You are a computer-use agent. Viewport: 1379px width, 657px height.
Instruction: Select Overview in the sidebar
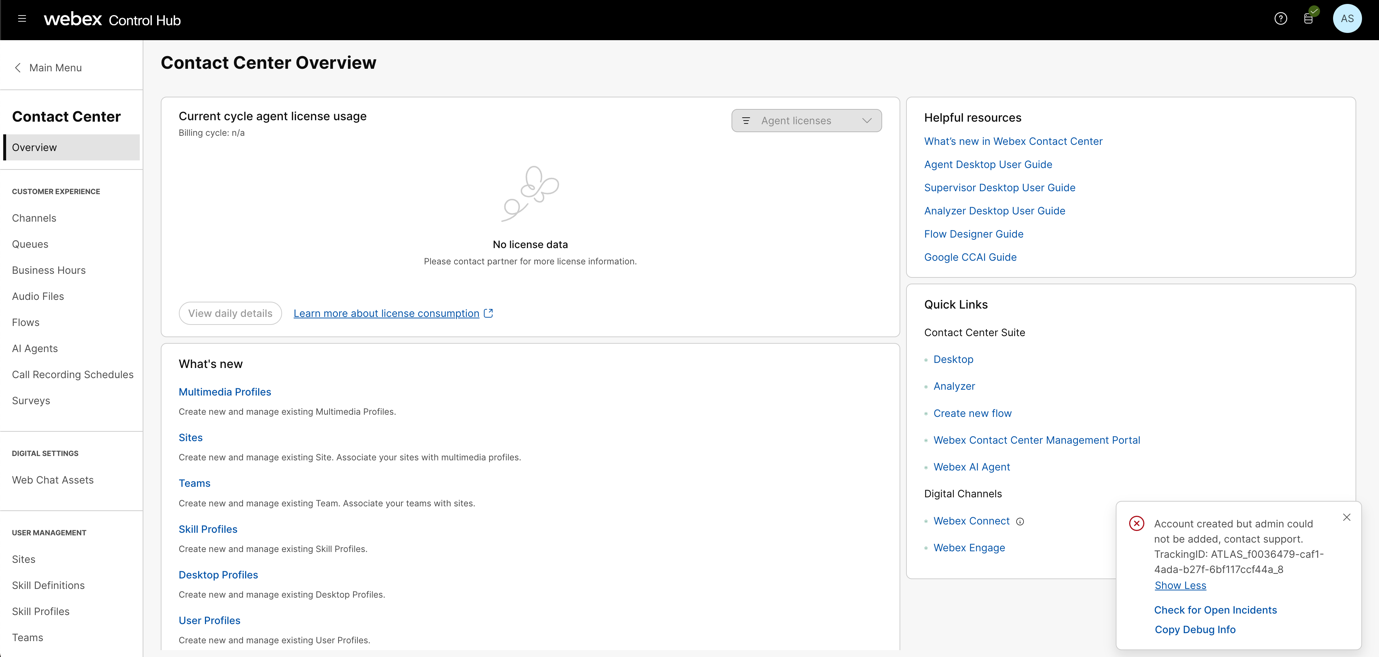[72, 147]
